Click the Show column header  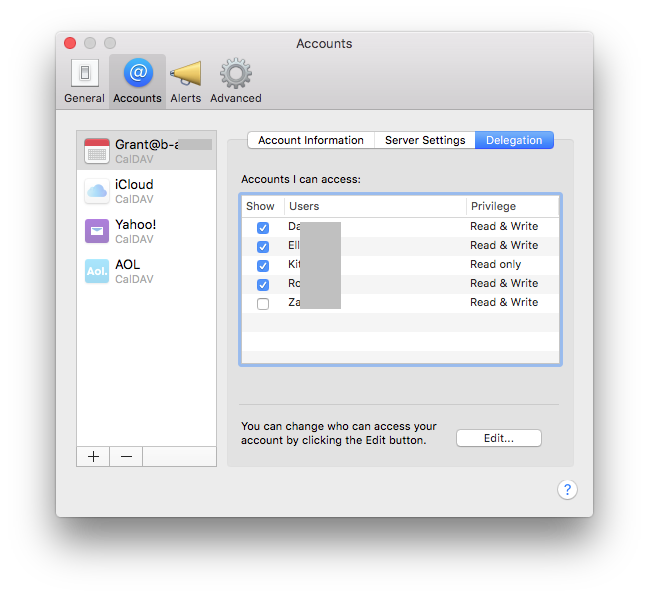263,206
